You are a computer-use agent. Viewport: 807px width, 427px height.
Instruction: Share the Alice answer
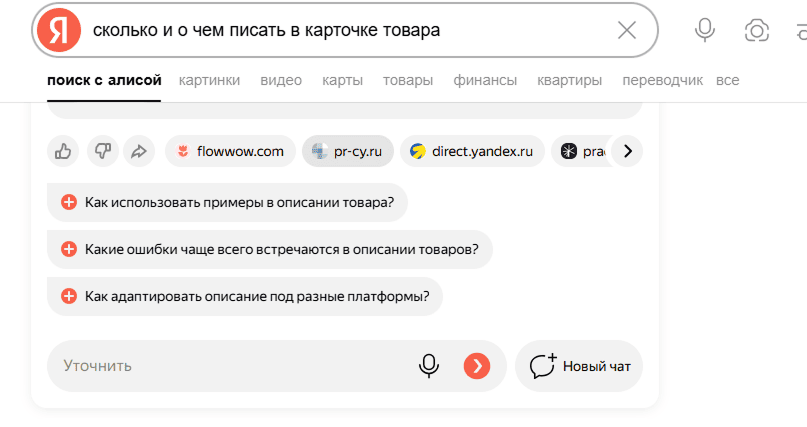(x=138, y=151)
